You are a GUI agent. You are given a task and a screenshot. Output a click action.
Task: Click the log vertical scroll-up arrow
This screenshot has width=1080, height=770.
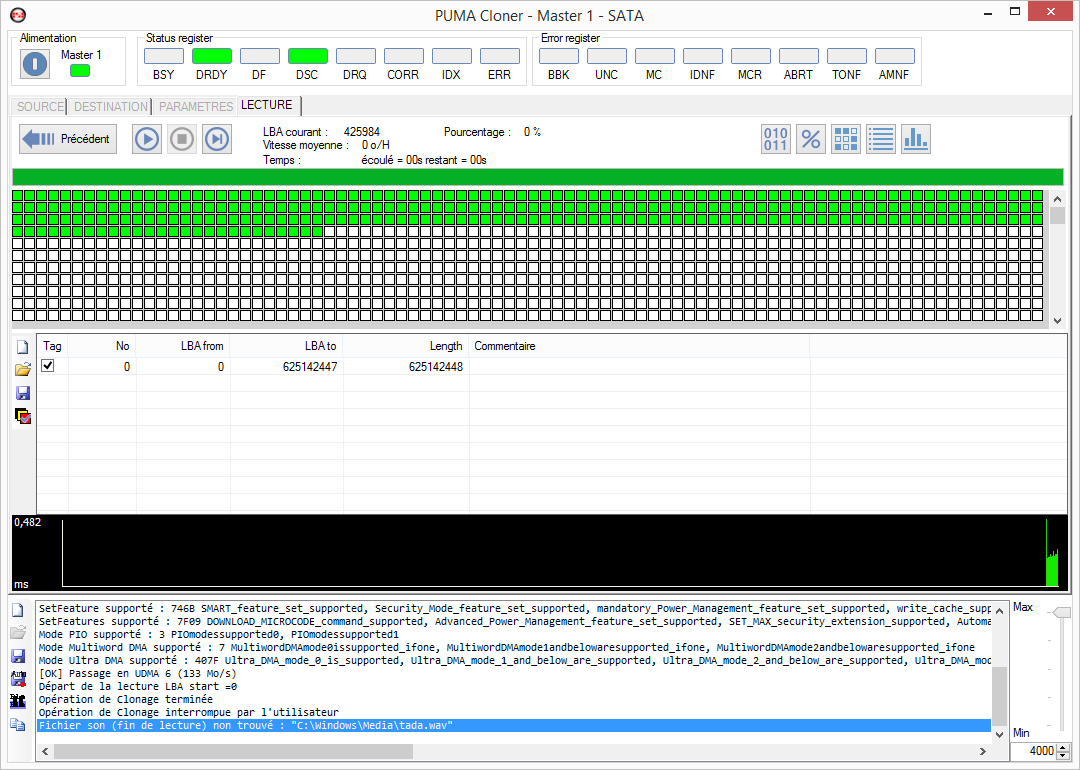click(x=999, y=611)
